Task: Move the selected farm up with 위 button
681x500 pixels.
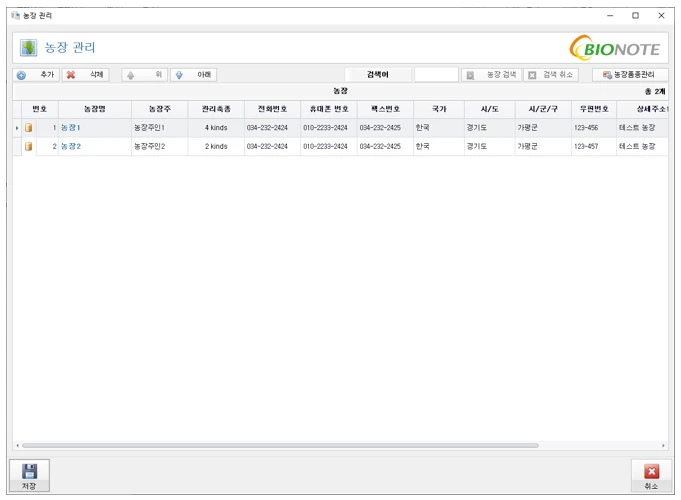Action: pyautogui.click(x=145, y=75)
